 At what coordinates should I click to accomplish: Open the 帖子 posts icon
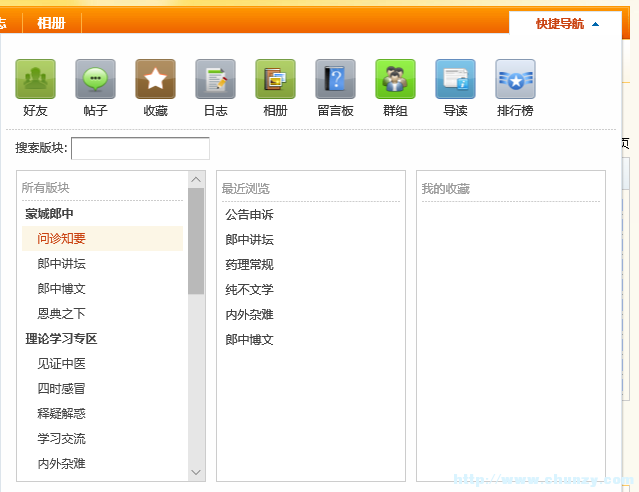pos(95,79)
